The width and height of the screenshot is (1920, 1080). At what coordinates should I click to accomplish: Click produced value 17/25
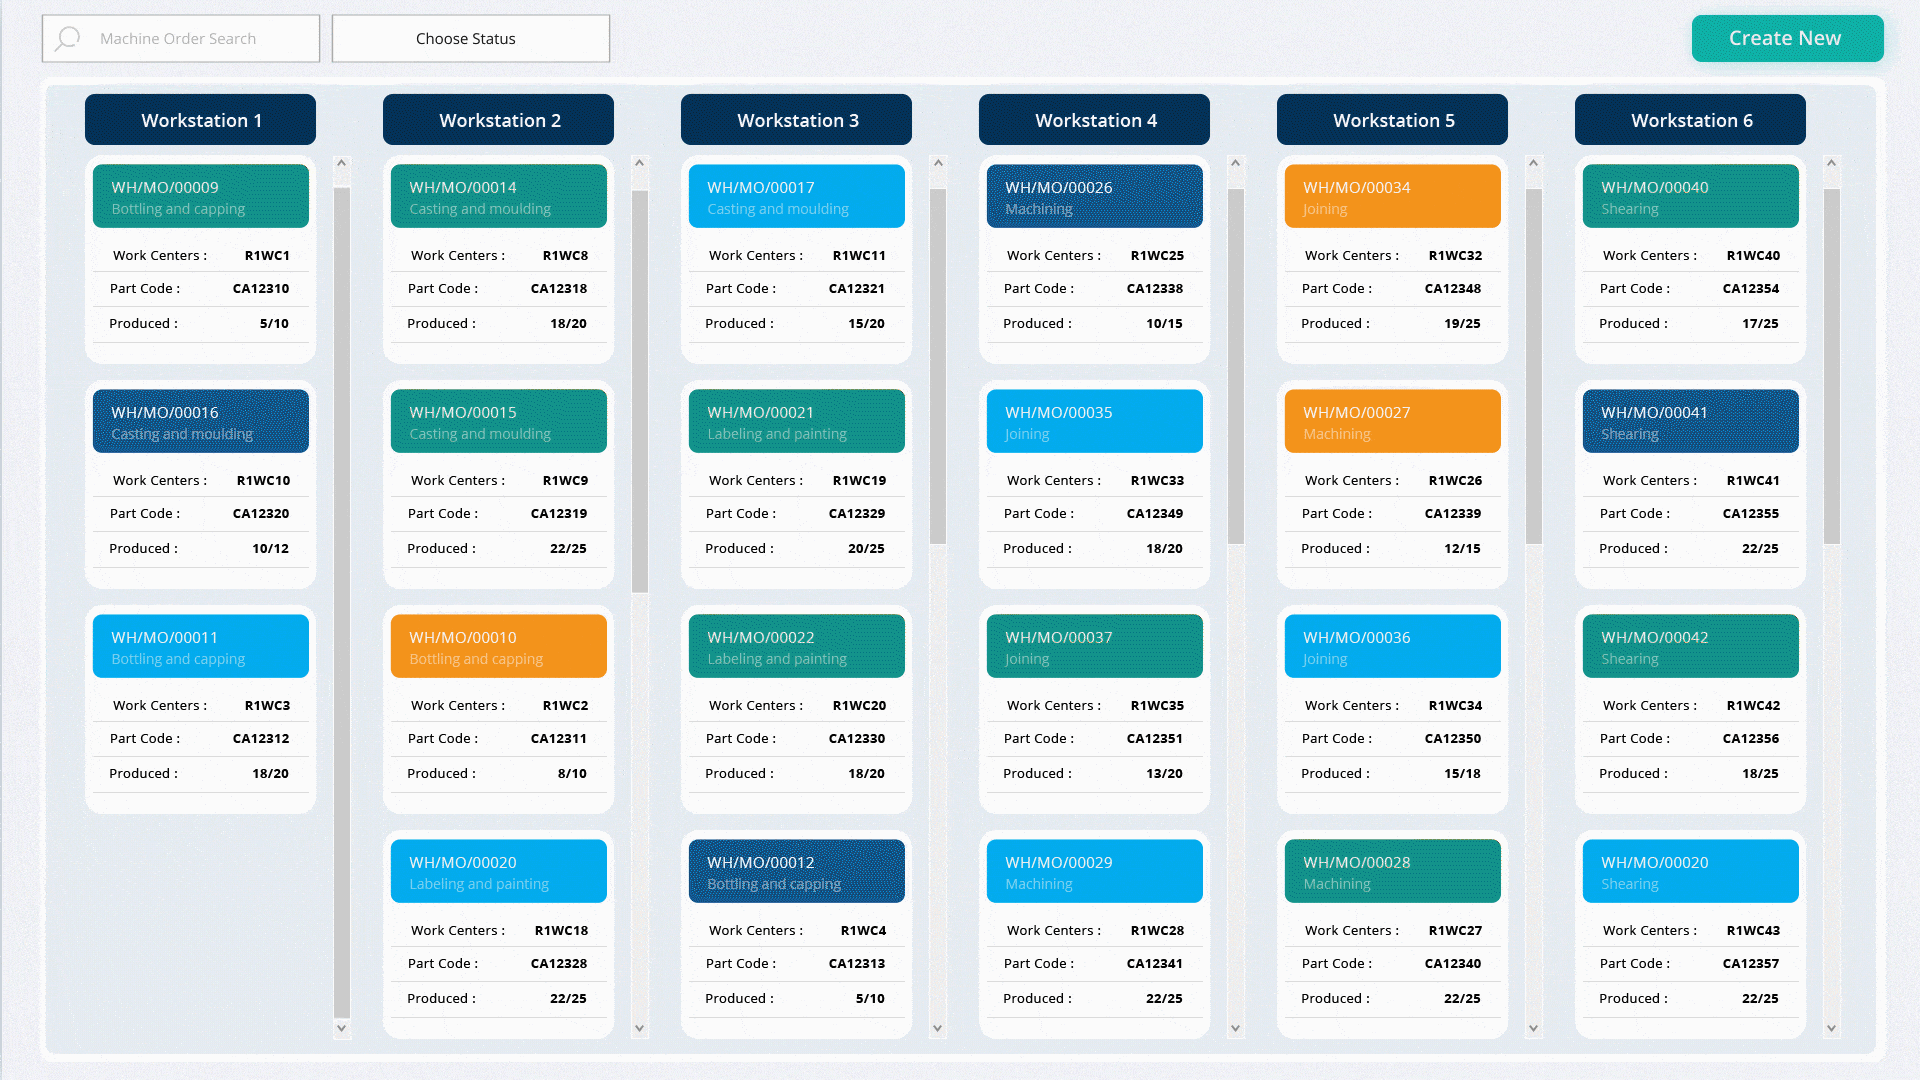1760,324
